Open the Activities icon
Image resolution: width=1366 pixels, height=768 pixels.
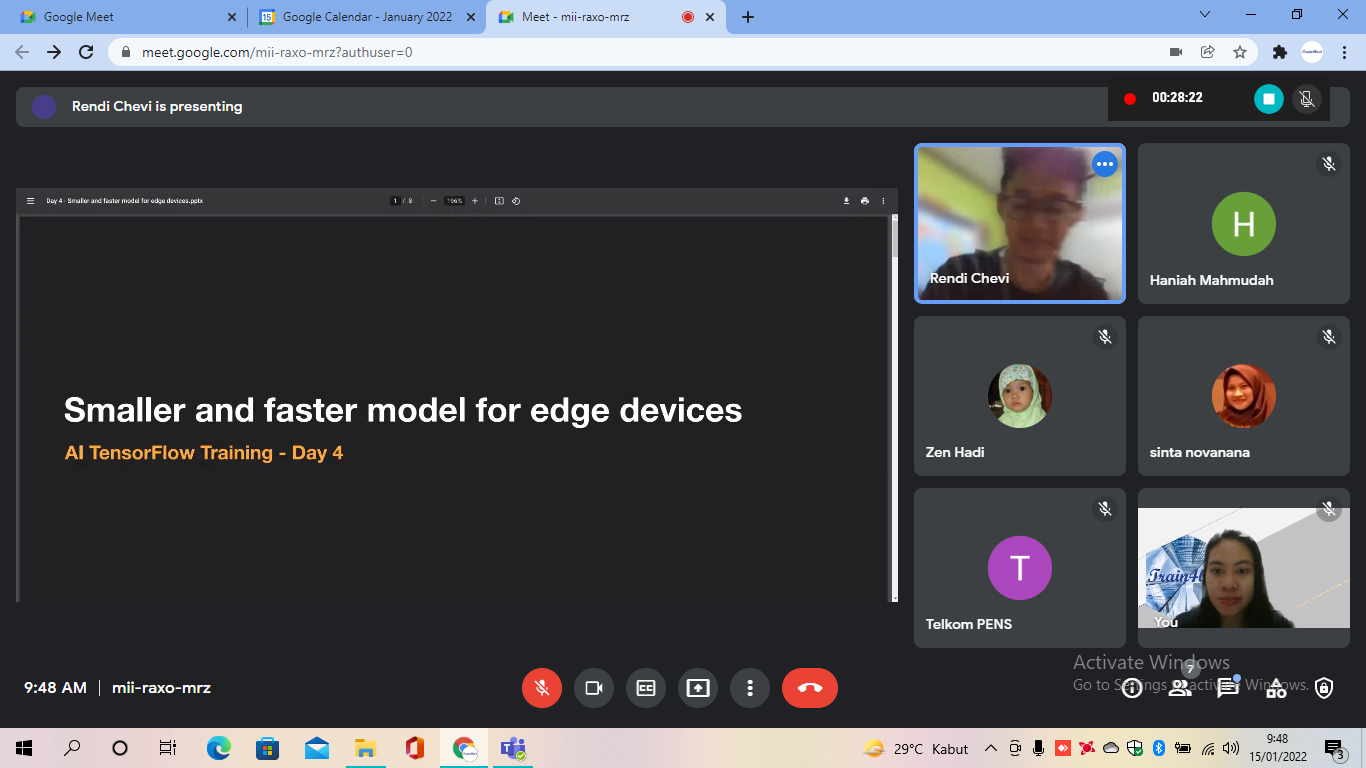[x=1276, y=688]
